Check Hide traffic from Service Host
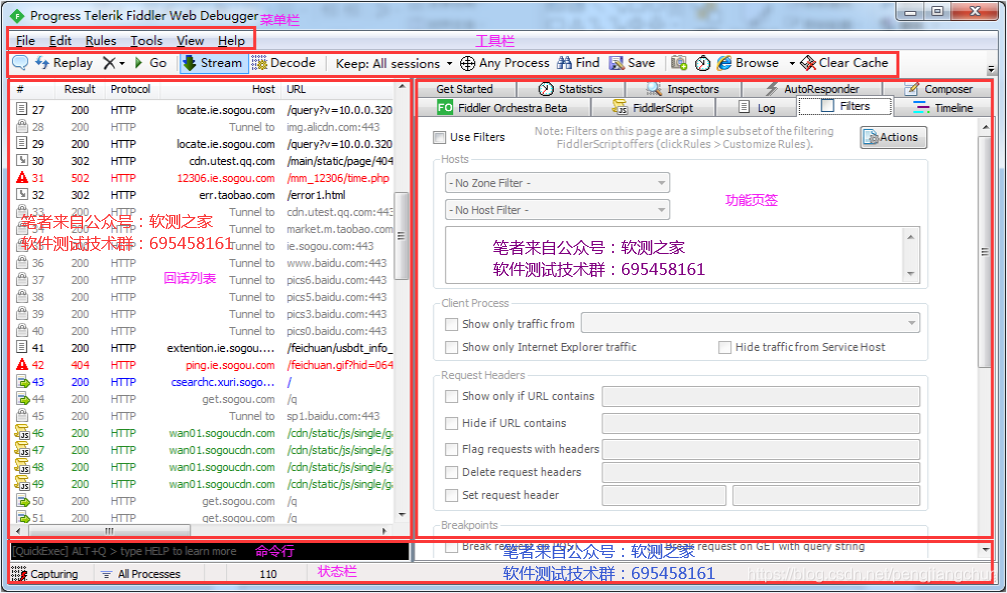The image size is (1007, 593). (724, 347)
